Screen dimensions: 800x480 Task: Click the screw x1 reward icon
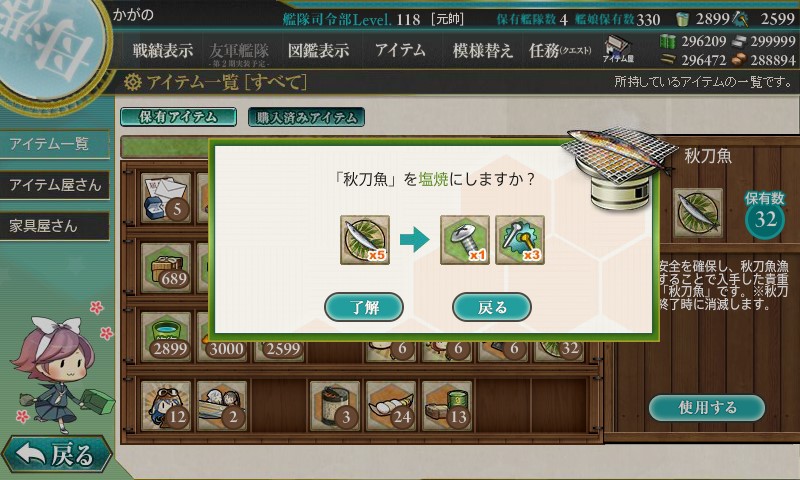pyautogui.click(x=465, y=240)
